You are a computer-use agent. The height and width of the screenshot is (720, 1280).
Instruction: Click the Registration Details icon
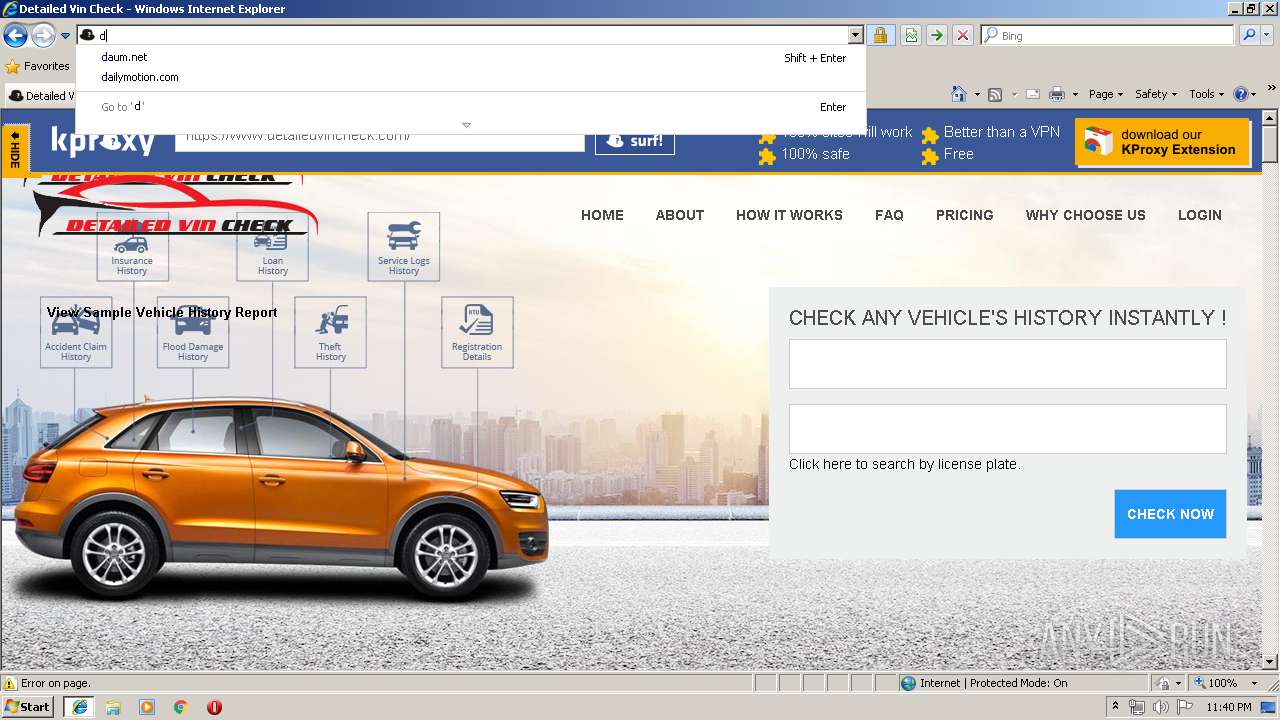click(x=477, y=333)
